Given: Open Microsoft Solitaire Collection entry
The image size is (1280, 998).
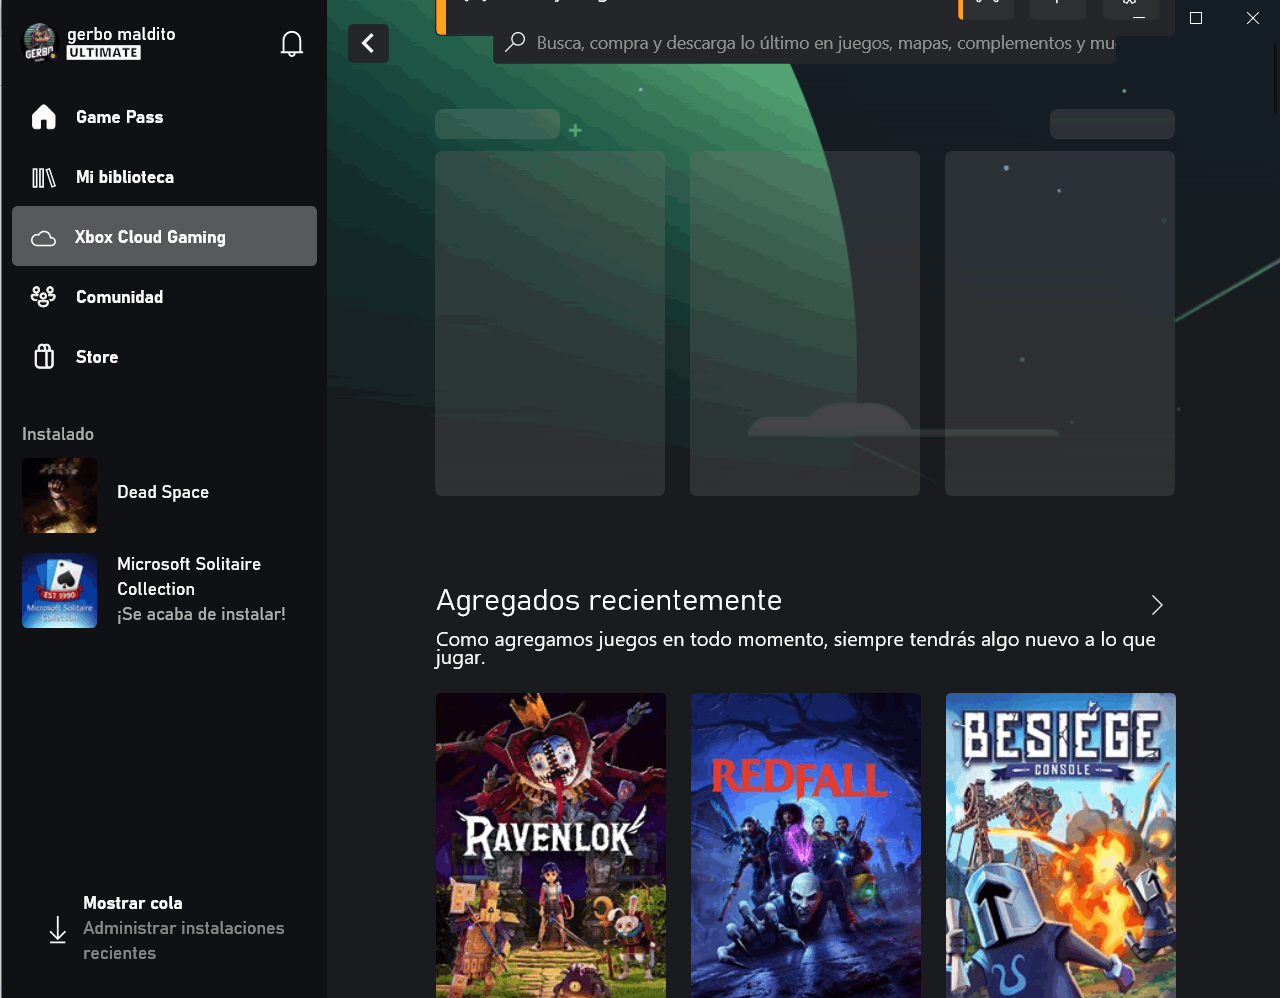Looking at the screenshot, I should pyautogui.click(x=164, y=591).
